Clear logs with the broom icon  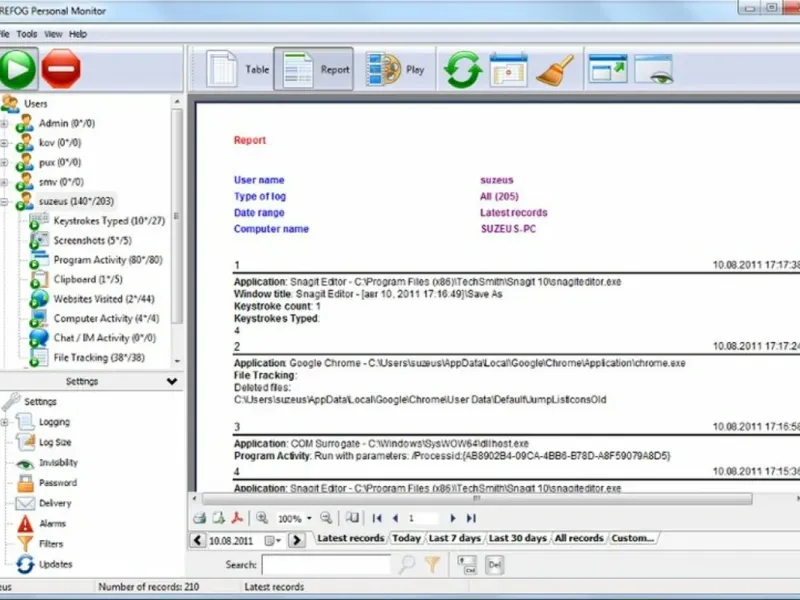(555, 69)
